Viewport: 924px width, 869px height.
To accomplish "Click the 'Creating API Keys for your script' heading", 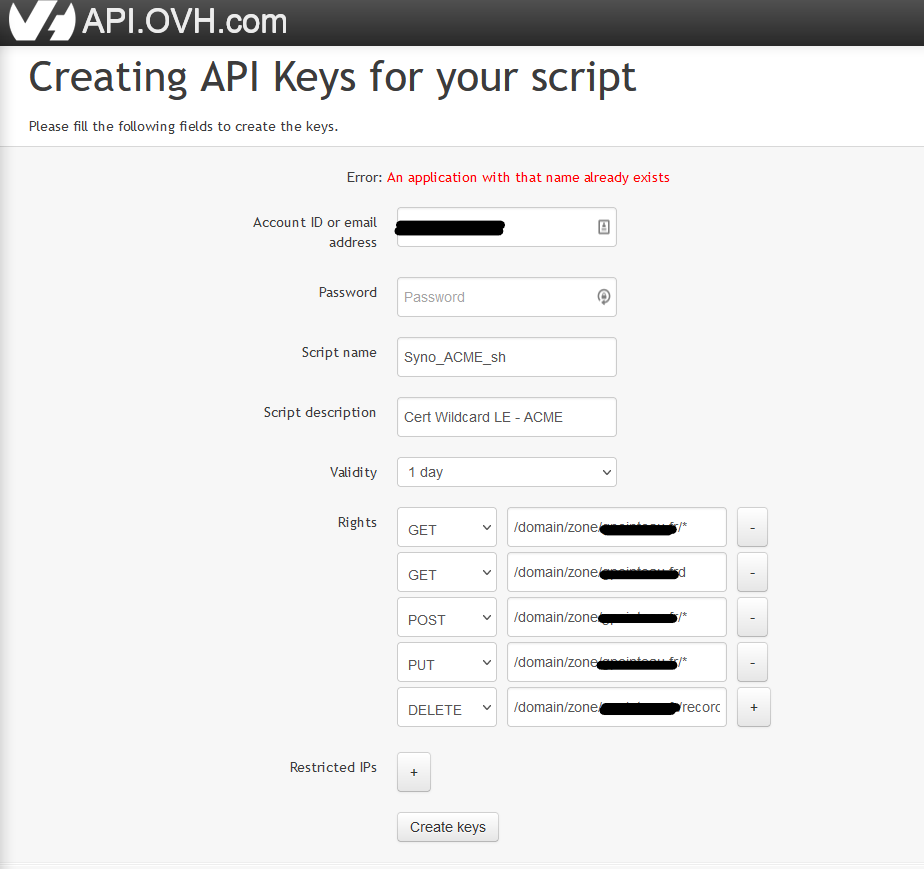I will [332, 77].
